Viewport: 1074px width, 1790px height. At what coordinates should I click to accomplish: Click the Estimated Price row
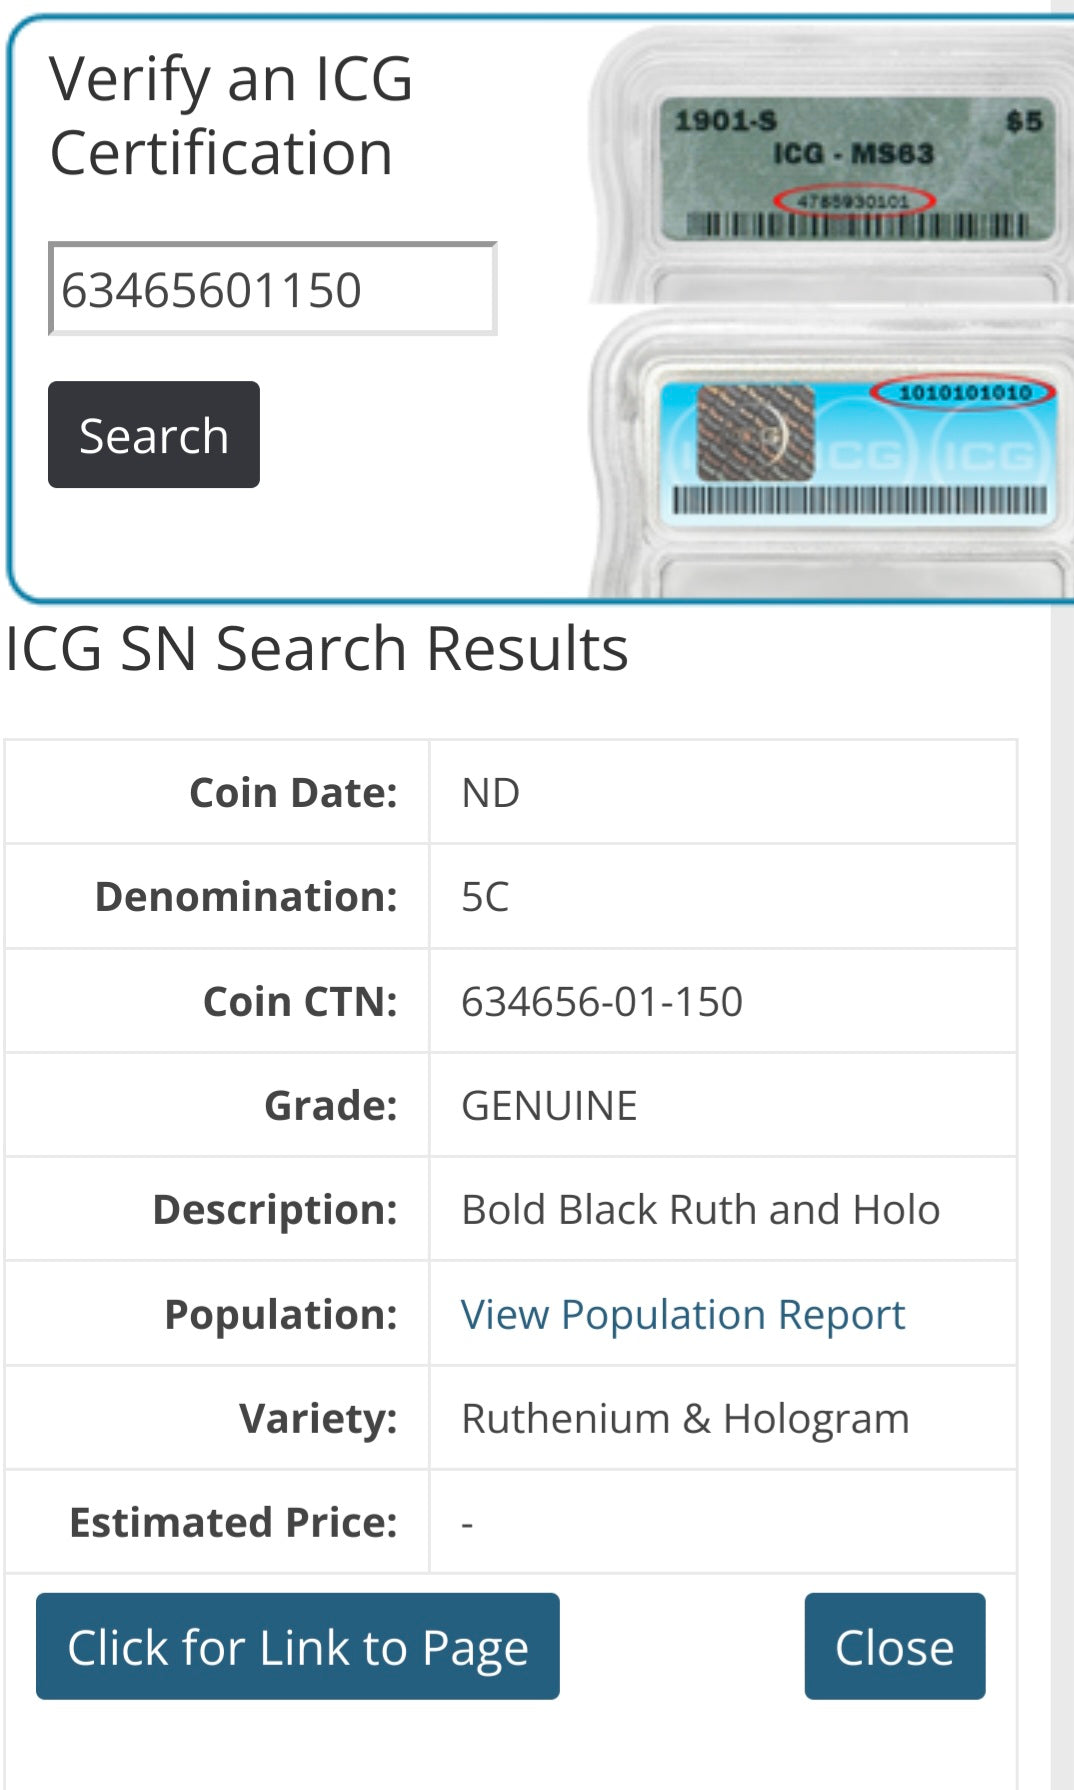point(466,1523)
